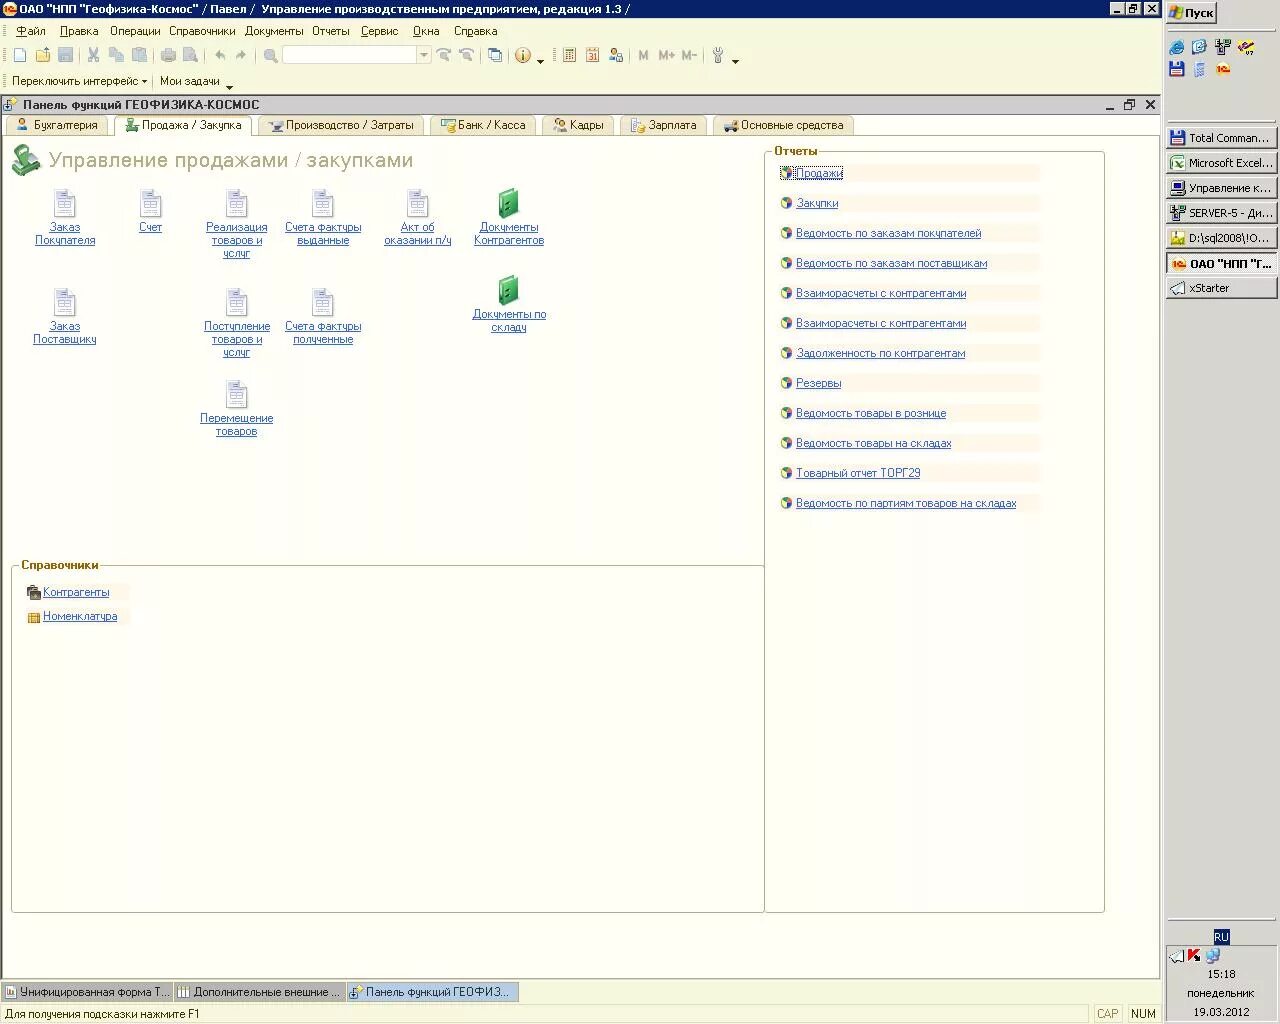Open the Резервы report link
This screenshot has width=1280, height=1024.
tap(818, 383)
